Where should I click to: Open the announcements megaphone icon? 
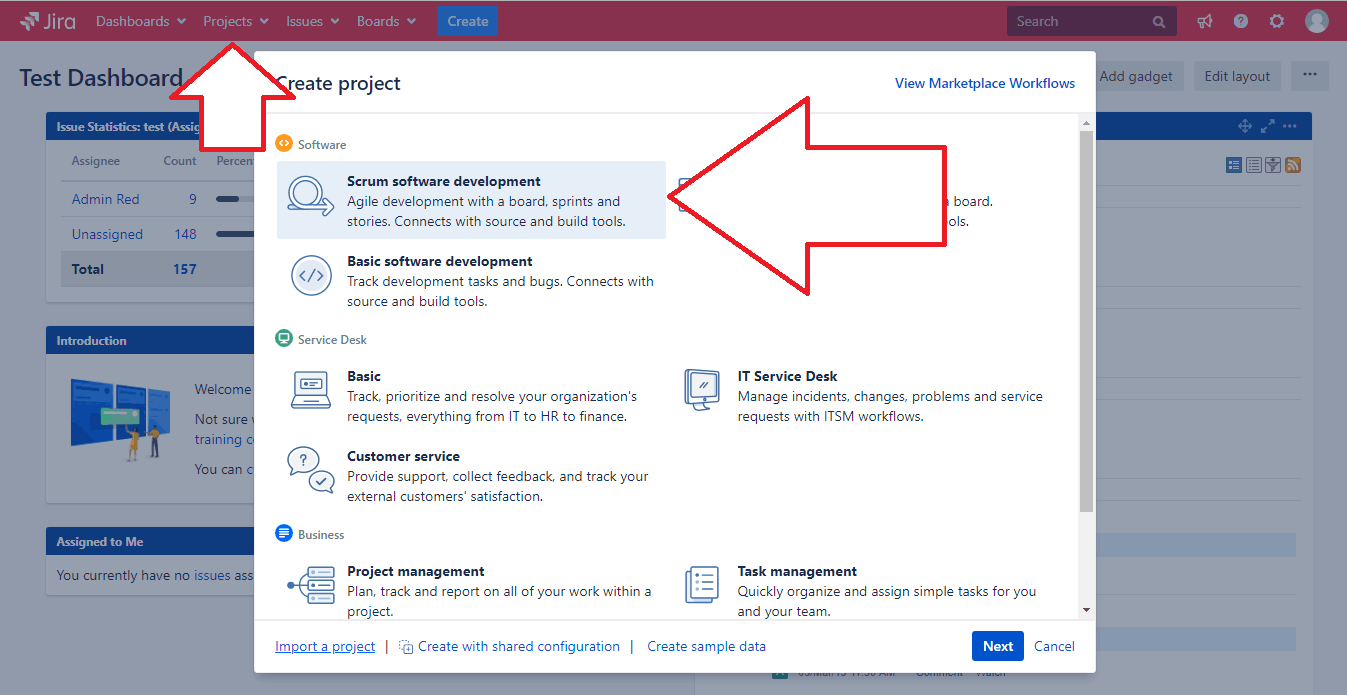1204,20
